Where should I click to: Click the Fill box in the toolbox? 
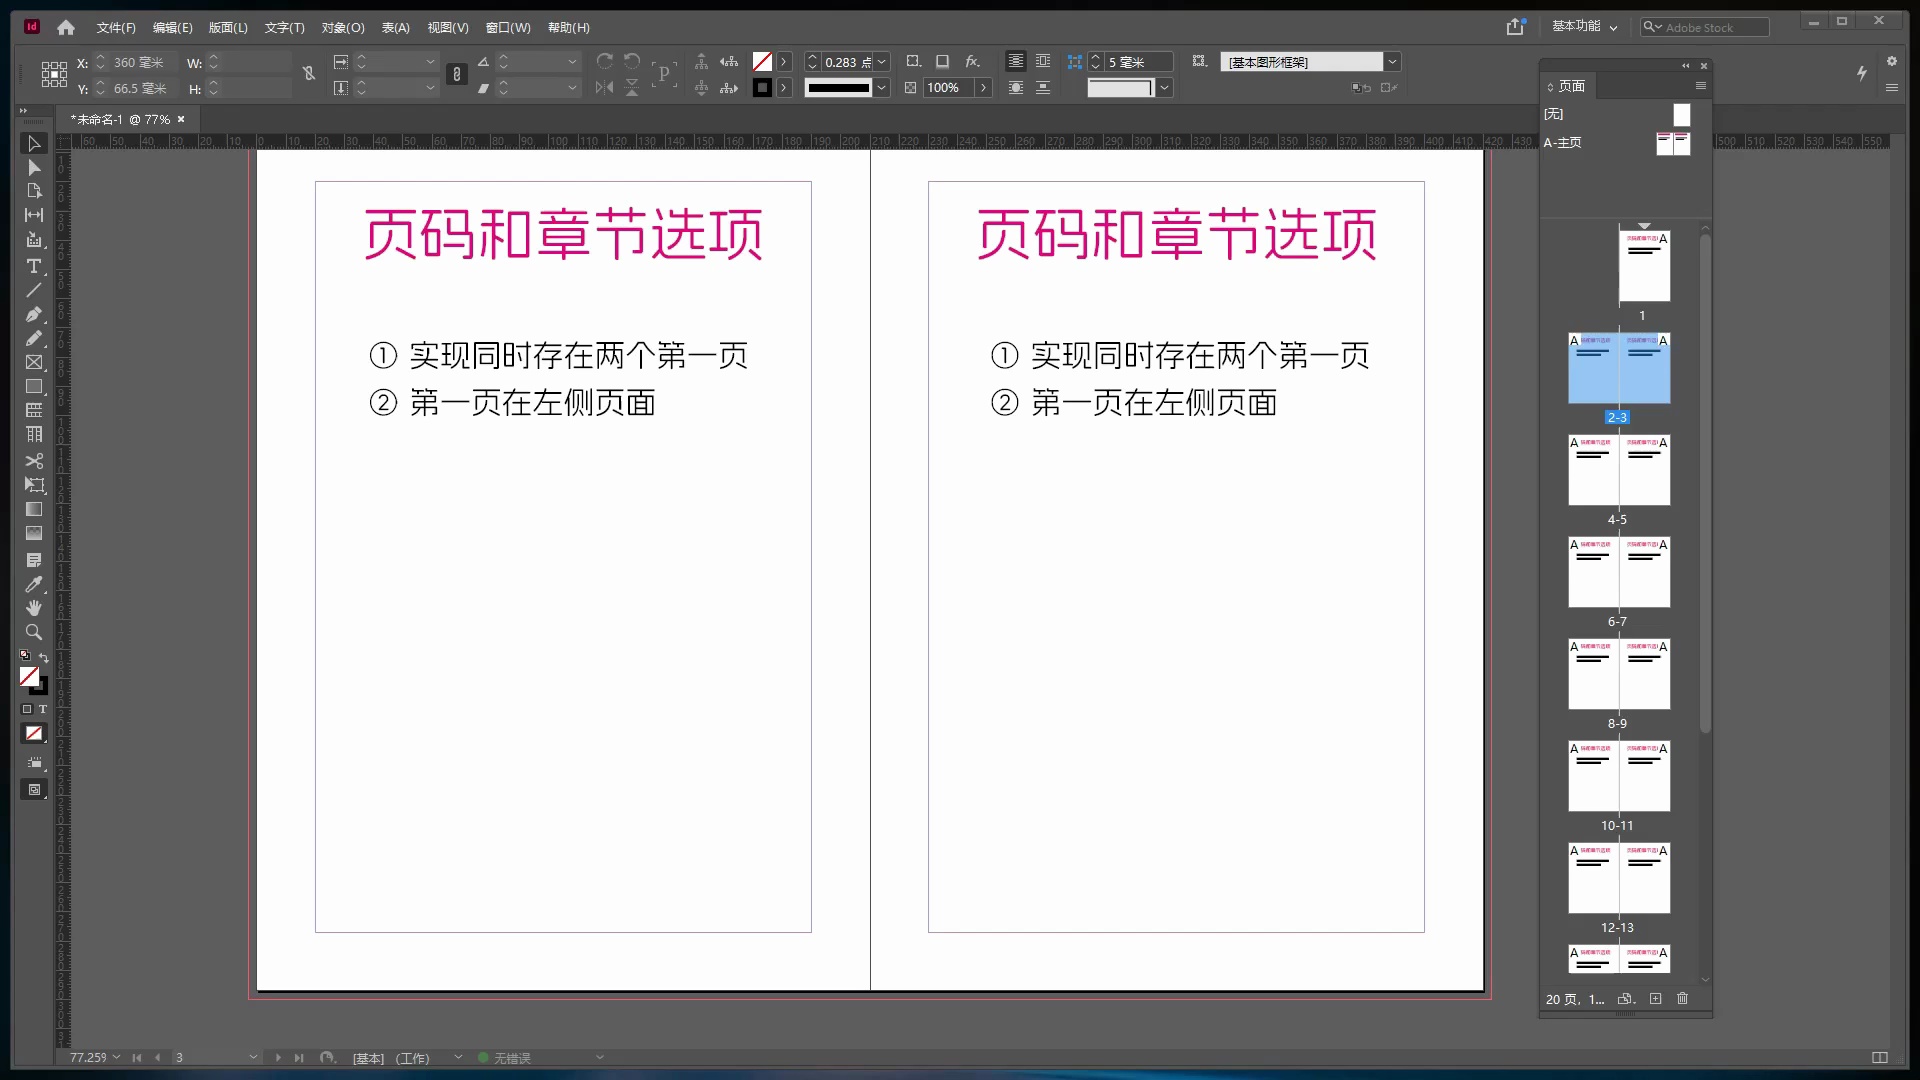coord(29,677)
